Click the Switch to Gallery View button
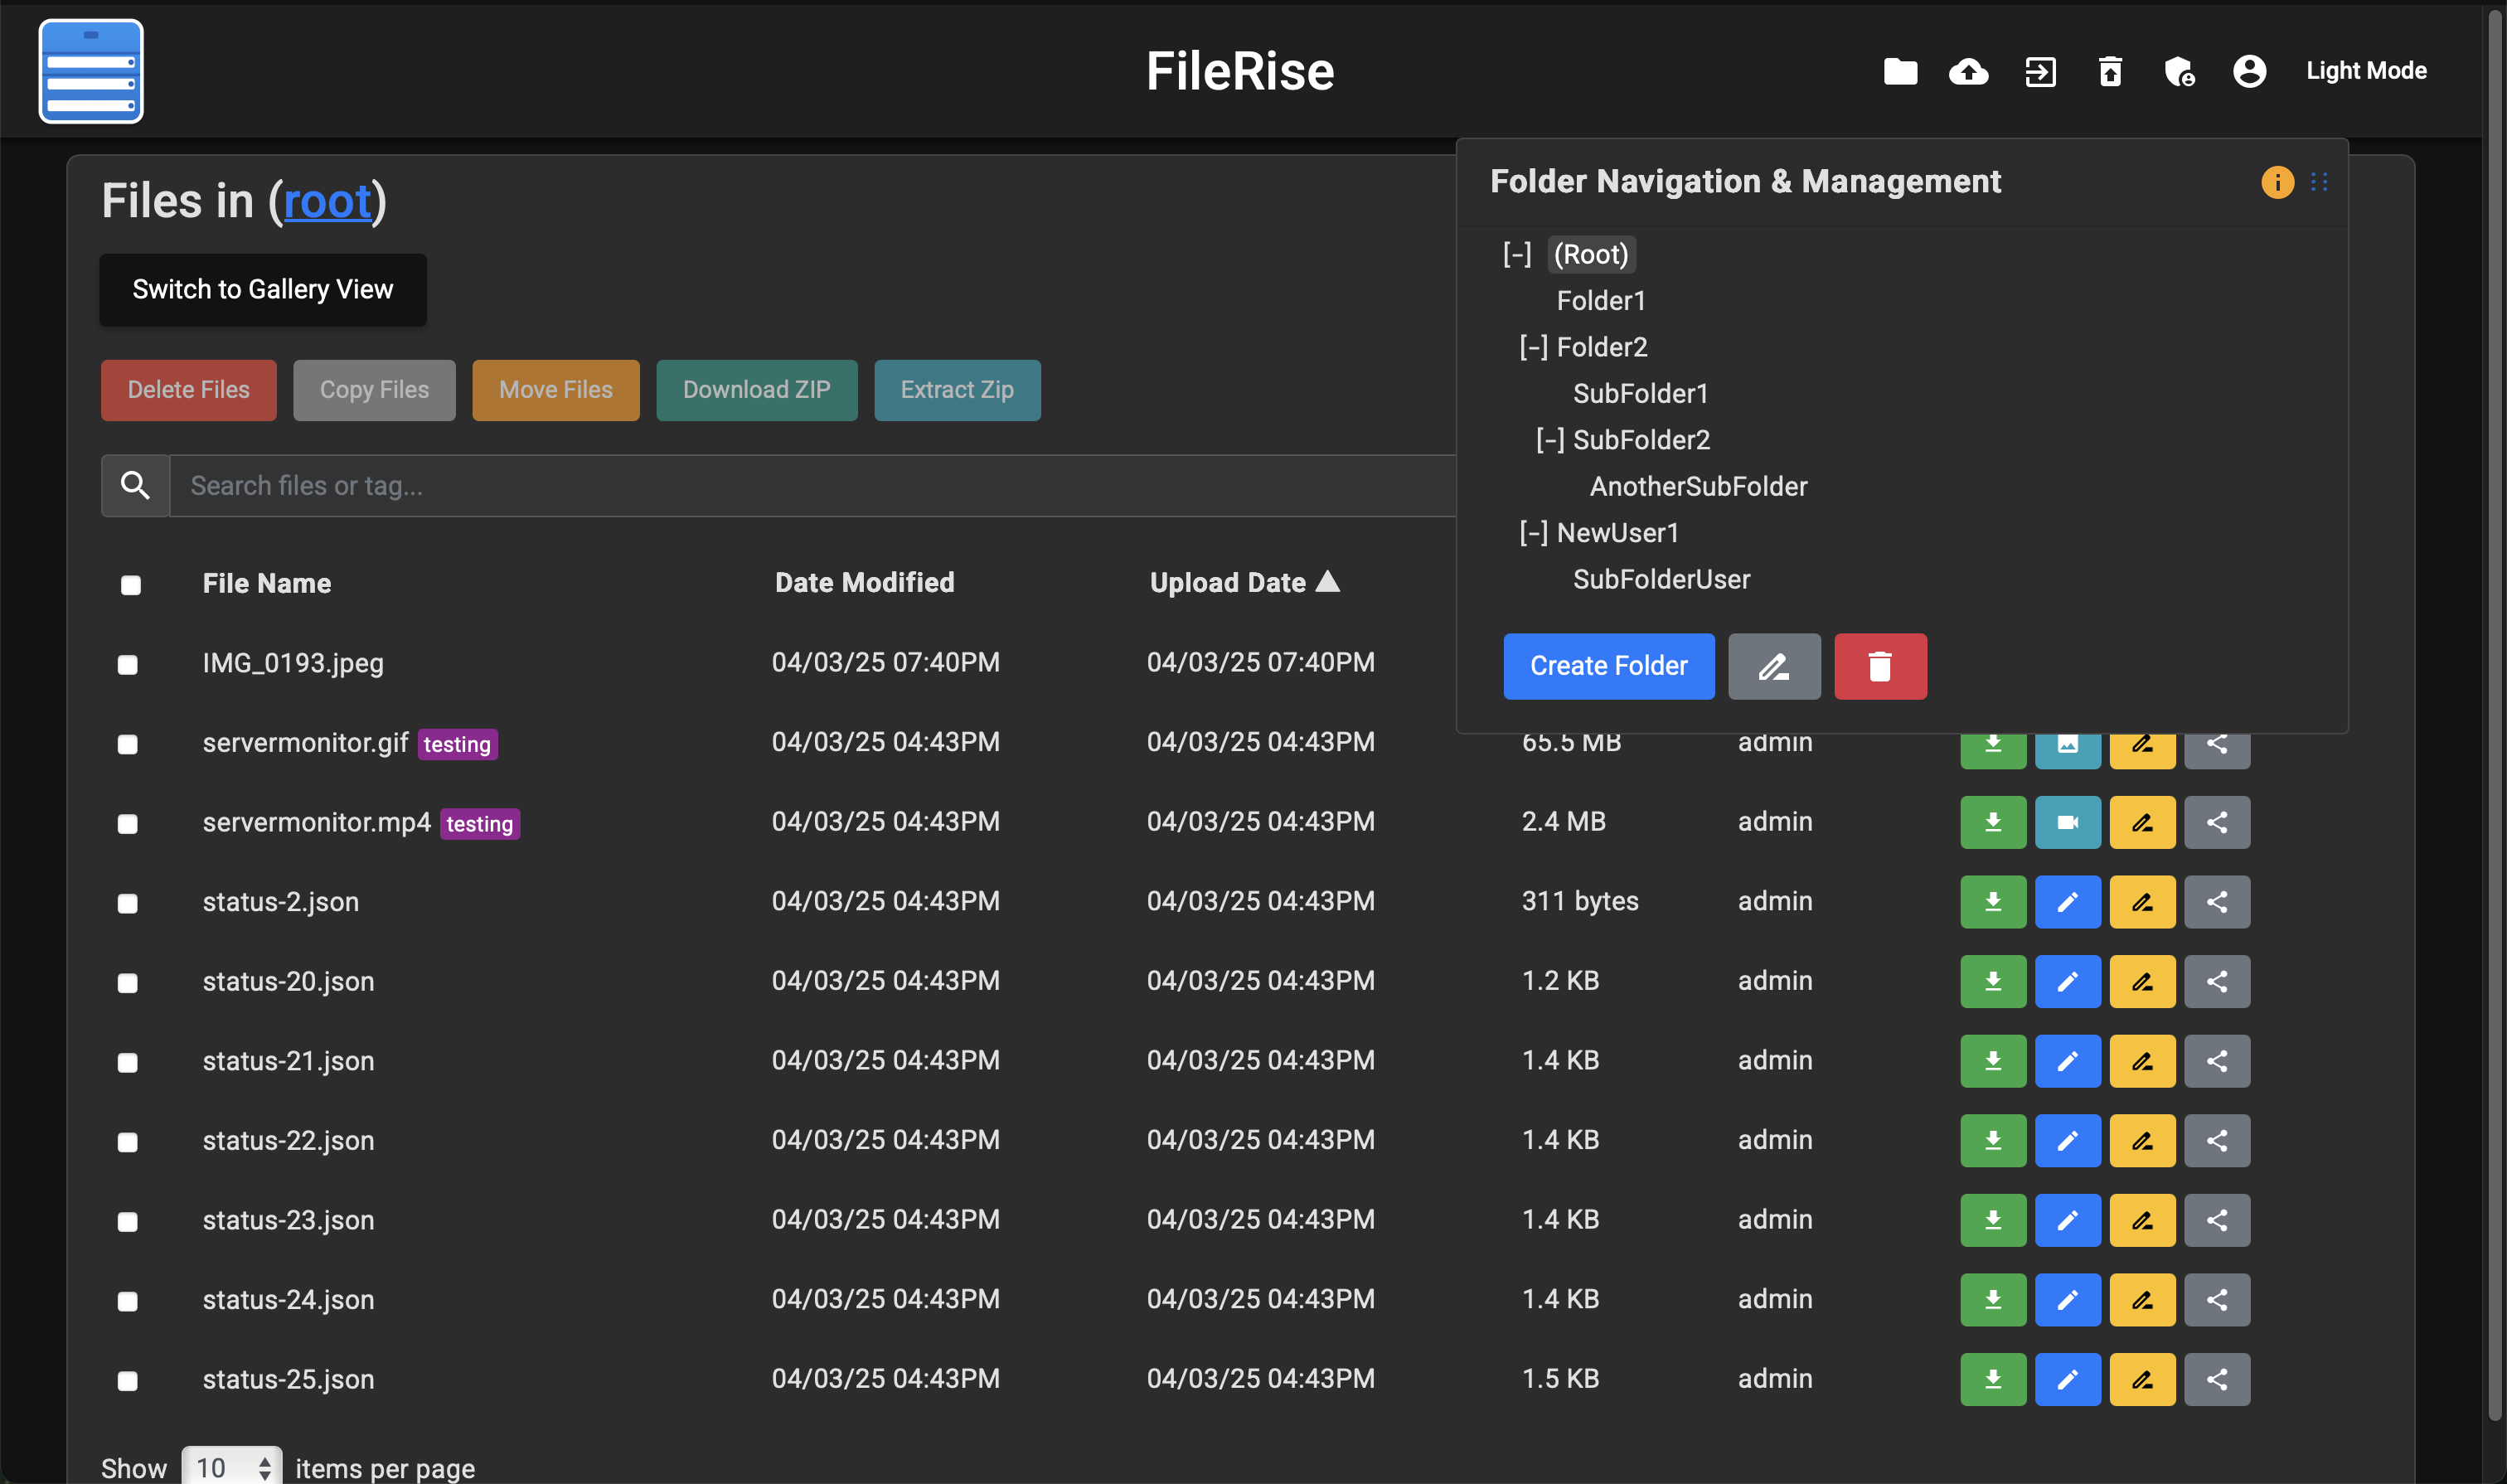This screenshot has height=1484, width=2507. 263,290
